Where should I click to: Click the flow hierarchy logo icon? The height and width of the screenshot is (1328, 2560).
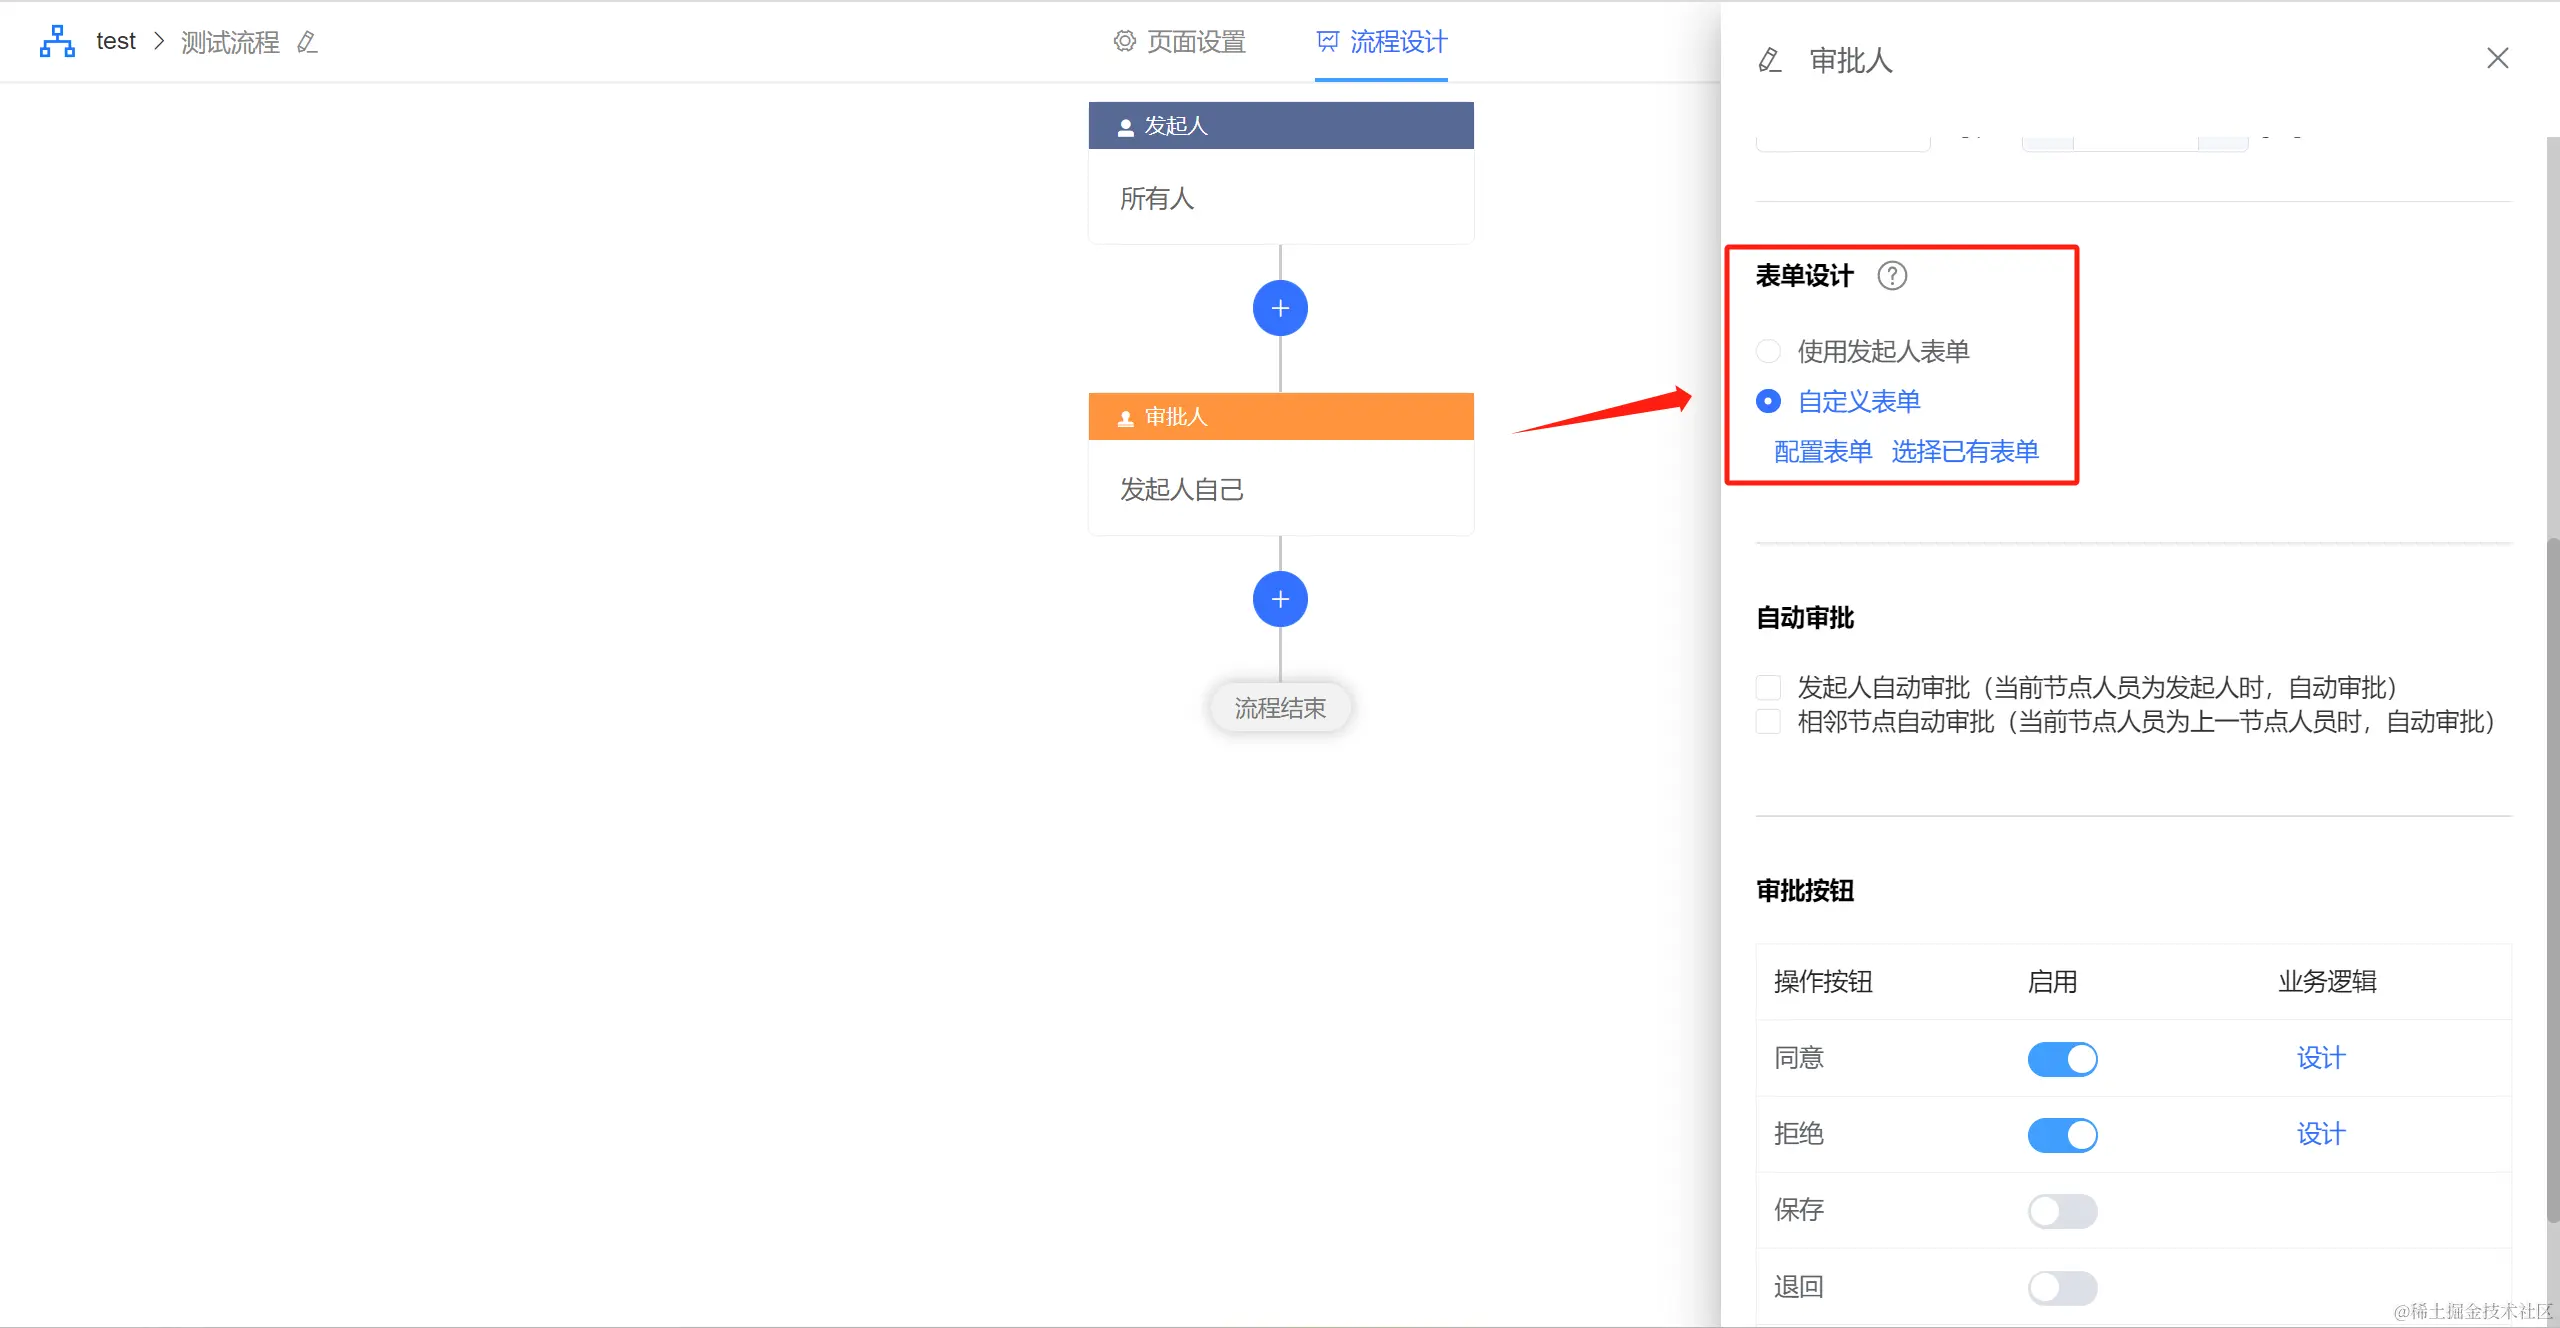(57, 41)
